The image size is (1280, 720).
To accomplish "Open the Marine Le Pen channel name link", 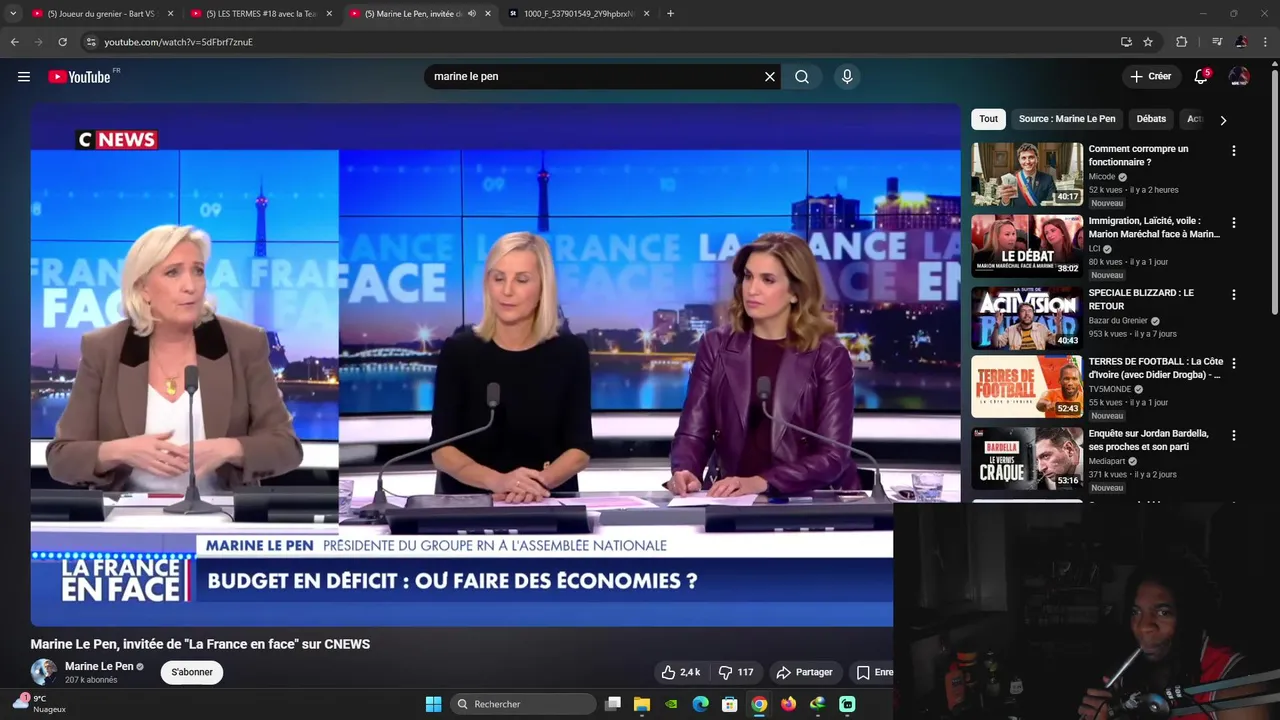I will pos(99,666).
